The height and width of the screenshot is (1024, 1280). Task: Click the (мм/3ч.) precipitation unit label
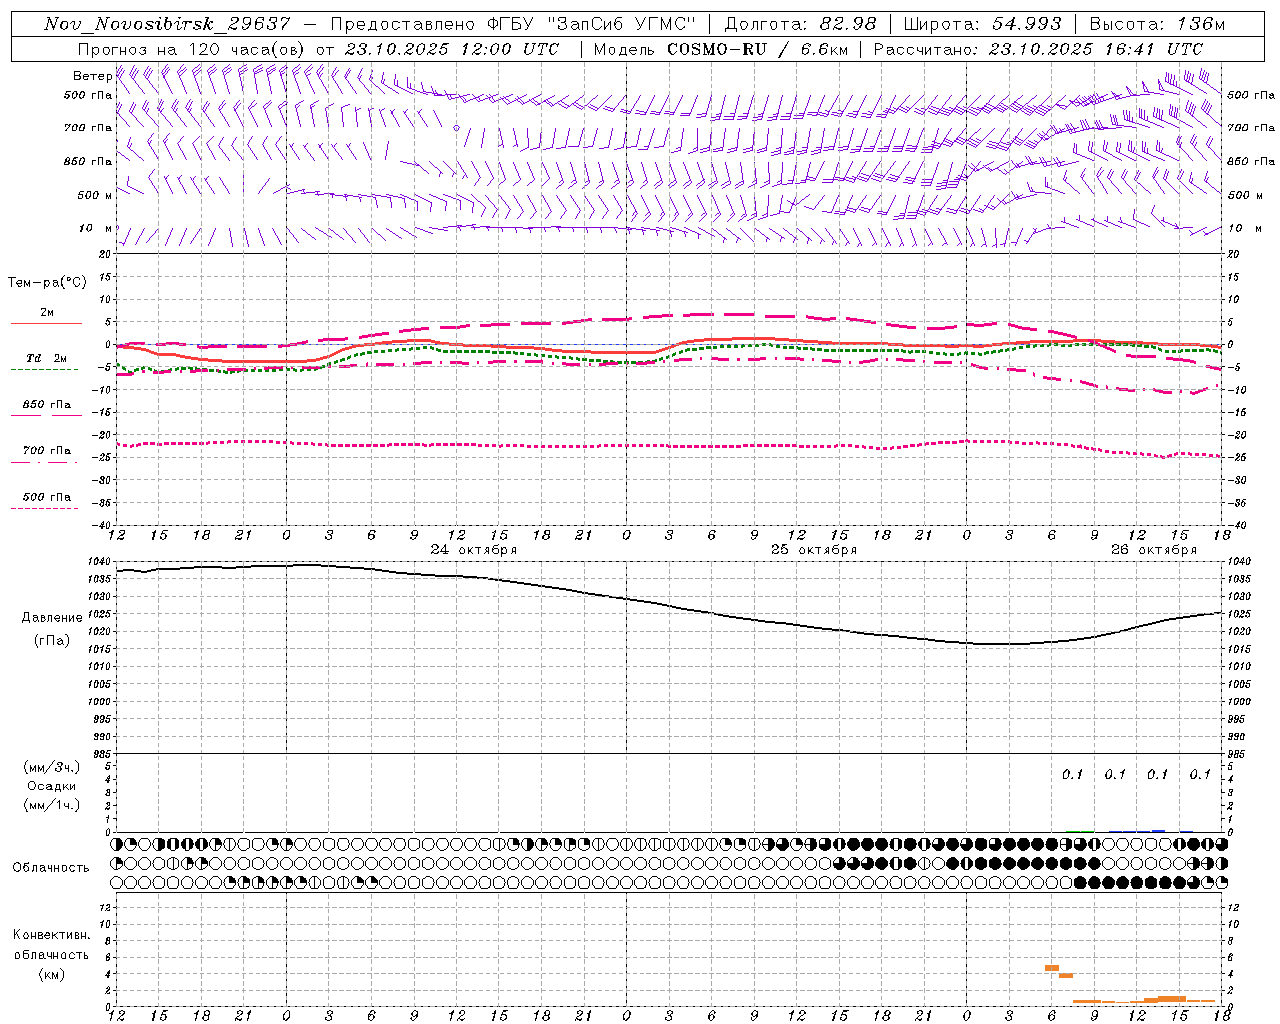[x=52, y=767]
